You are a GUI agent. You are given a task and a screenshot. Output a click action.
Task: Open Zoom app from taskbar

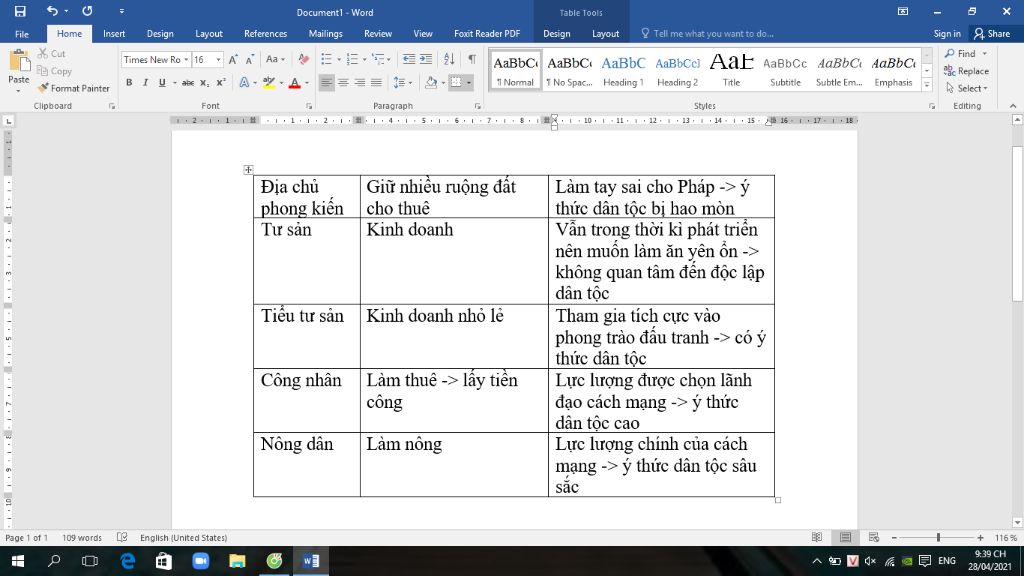(200, 561)
